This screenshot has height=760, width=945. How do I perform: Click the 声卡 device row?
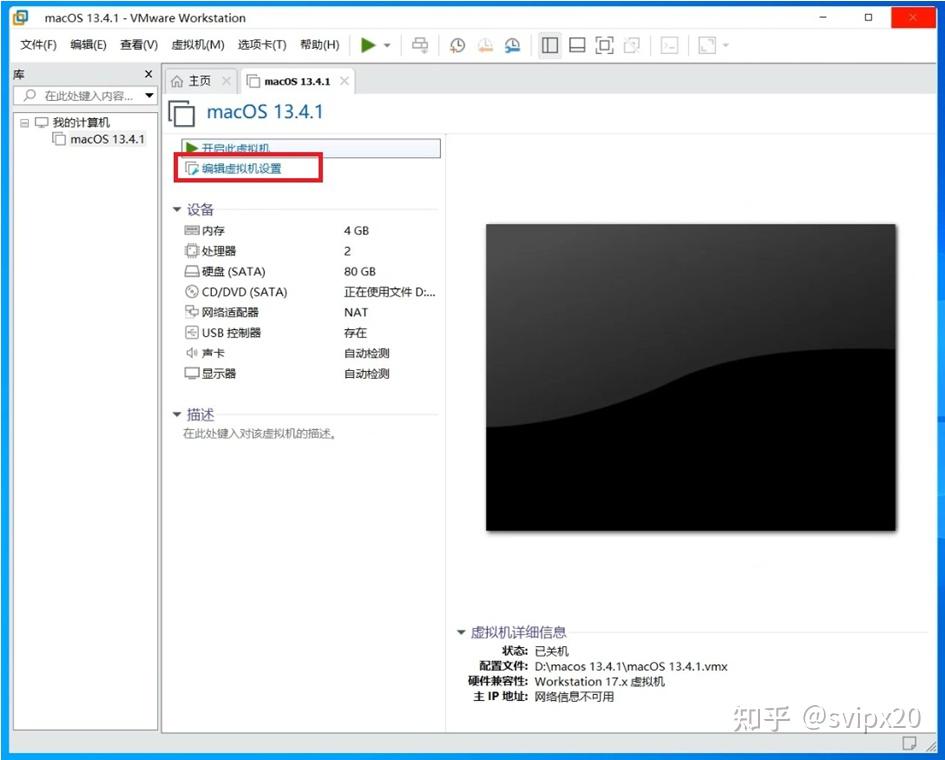(310, 353)
